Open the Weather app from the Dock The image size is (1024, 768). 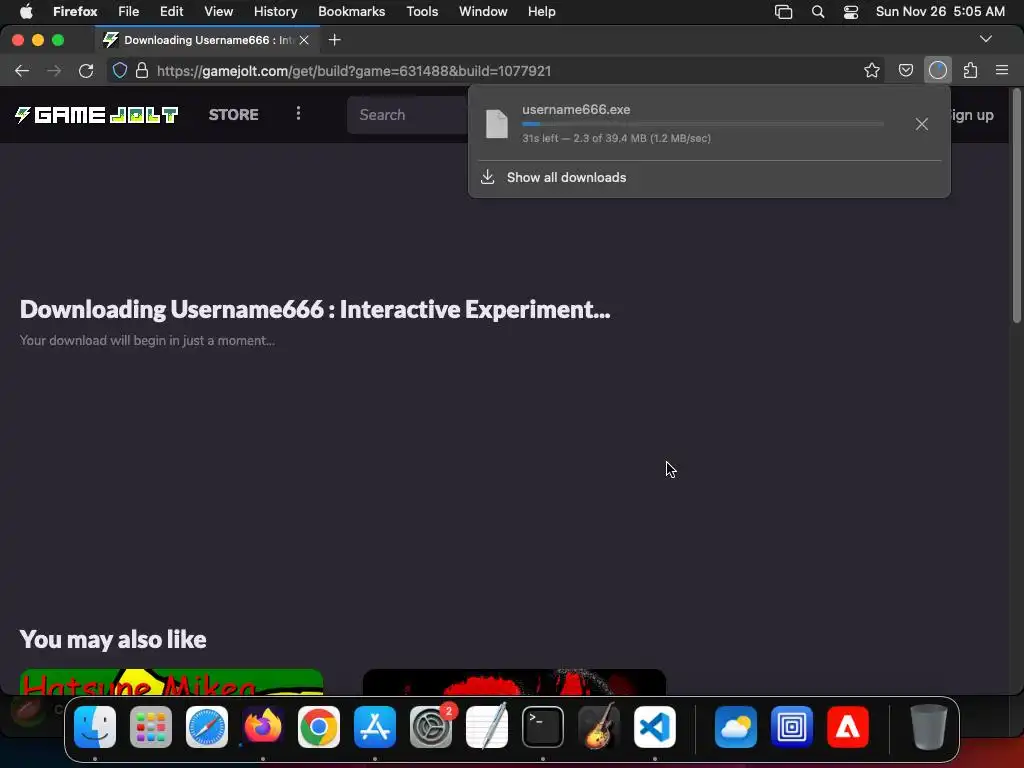tap(736, 727)
